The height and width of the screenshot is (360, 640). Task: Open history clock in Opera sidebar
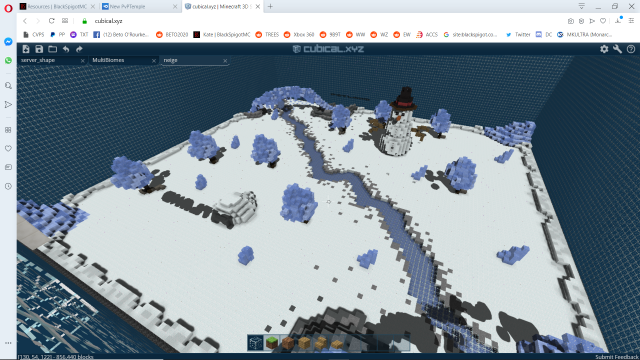point(8,186)
